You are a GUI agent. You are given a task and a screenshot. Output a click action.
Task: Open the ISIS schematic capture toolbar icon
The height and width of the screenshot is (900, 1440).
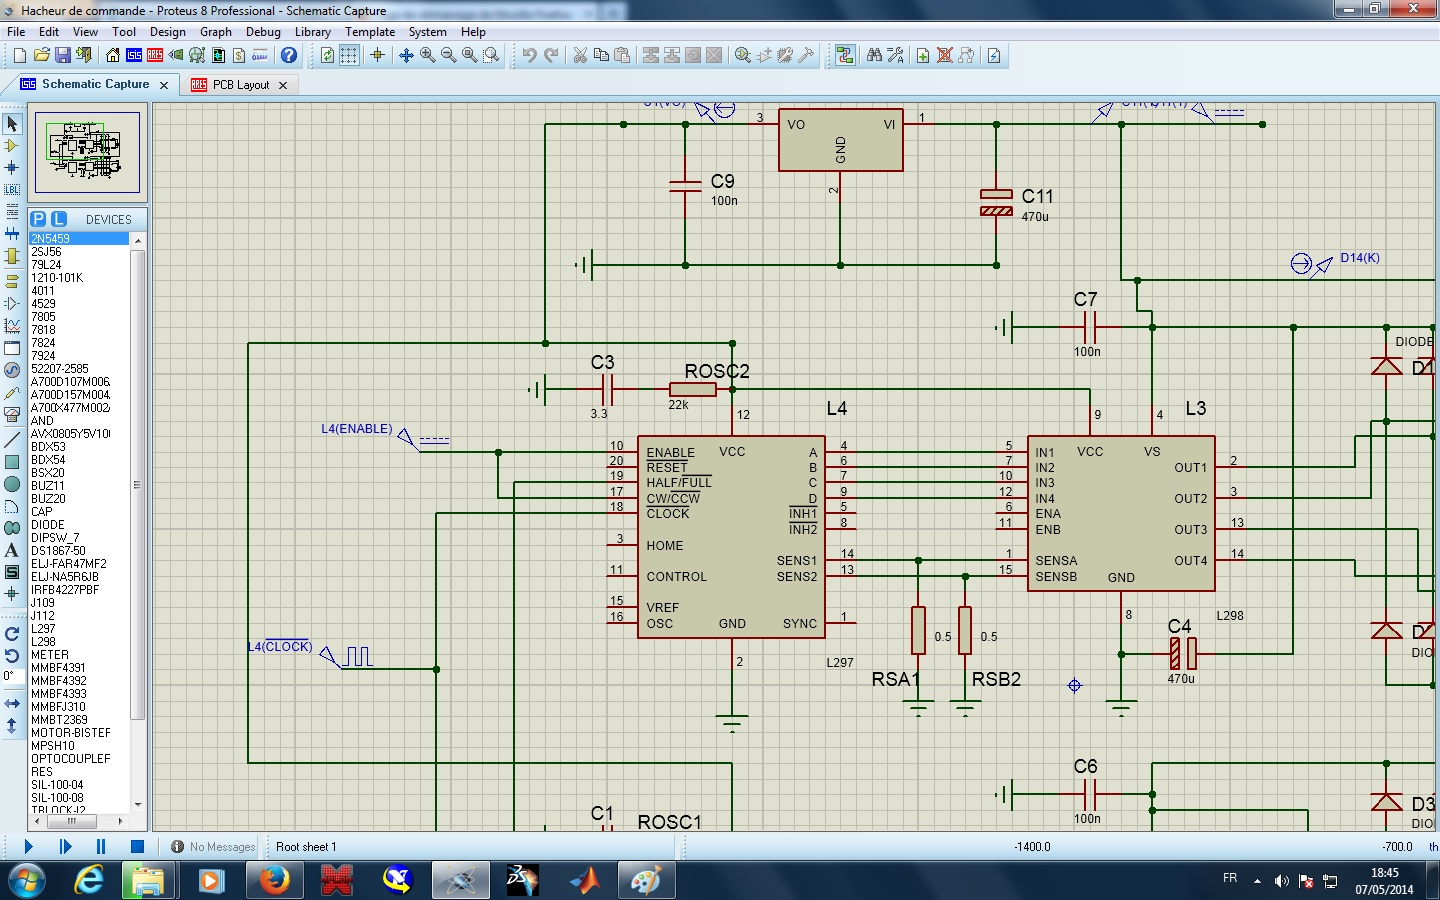pos(134,55)
